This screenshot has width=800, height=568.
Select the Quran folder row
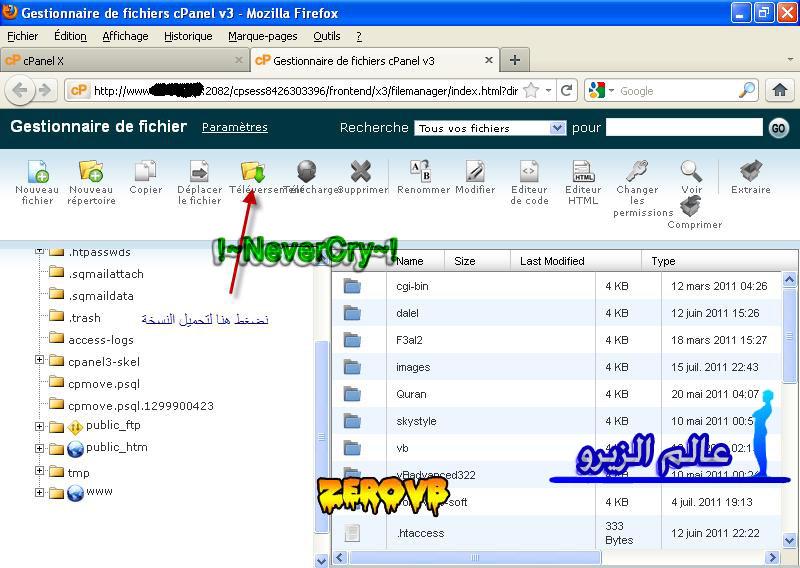556,394
